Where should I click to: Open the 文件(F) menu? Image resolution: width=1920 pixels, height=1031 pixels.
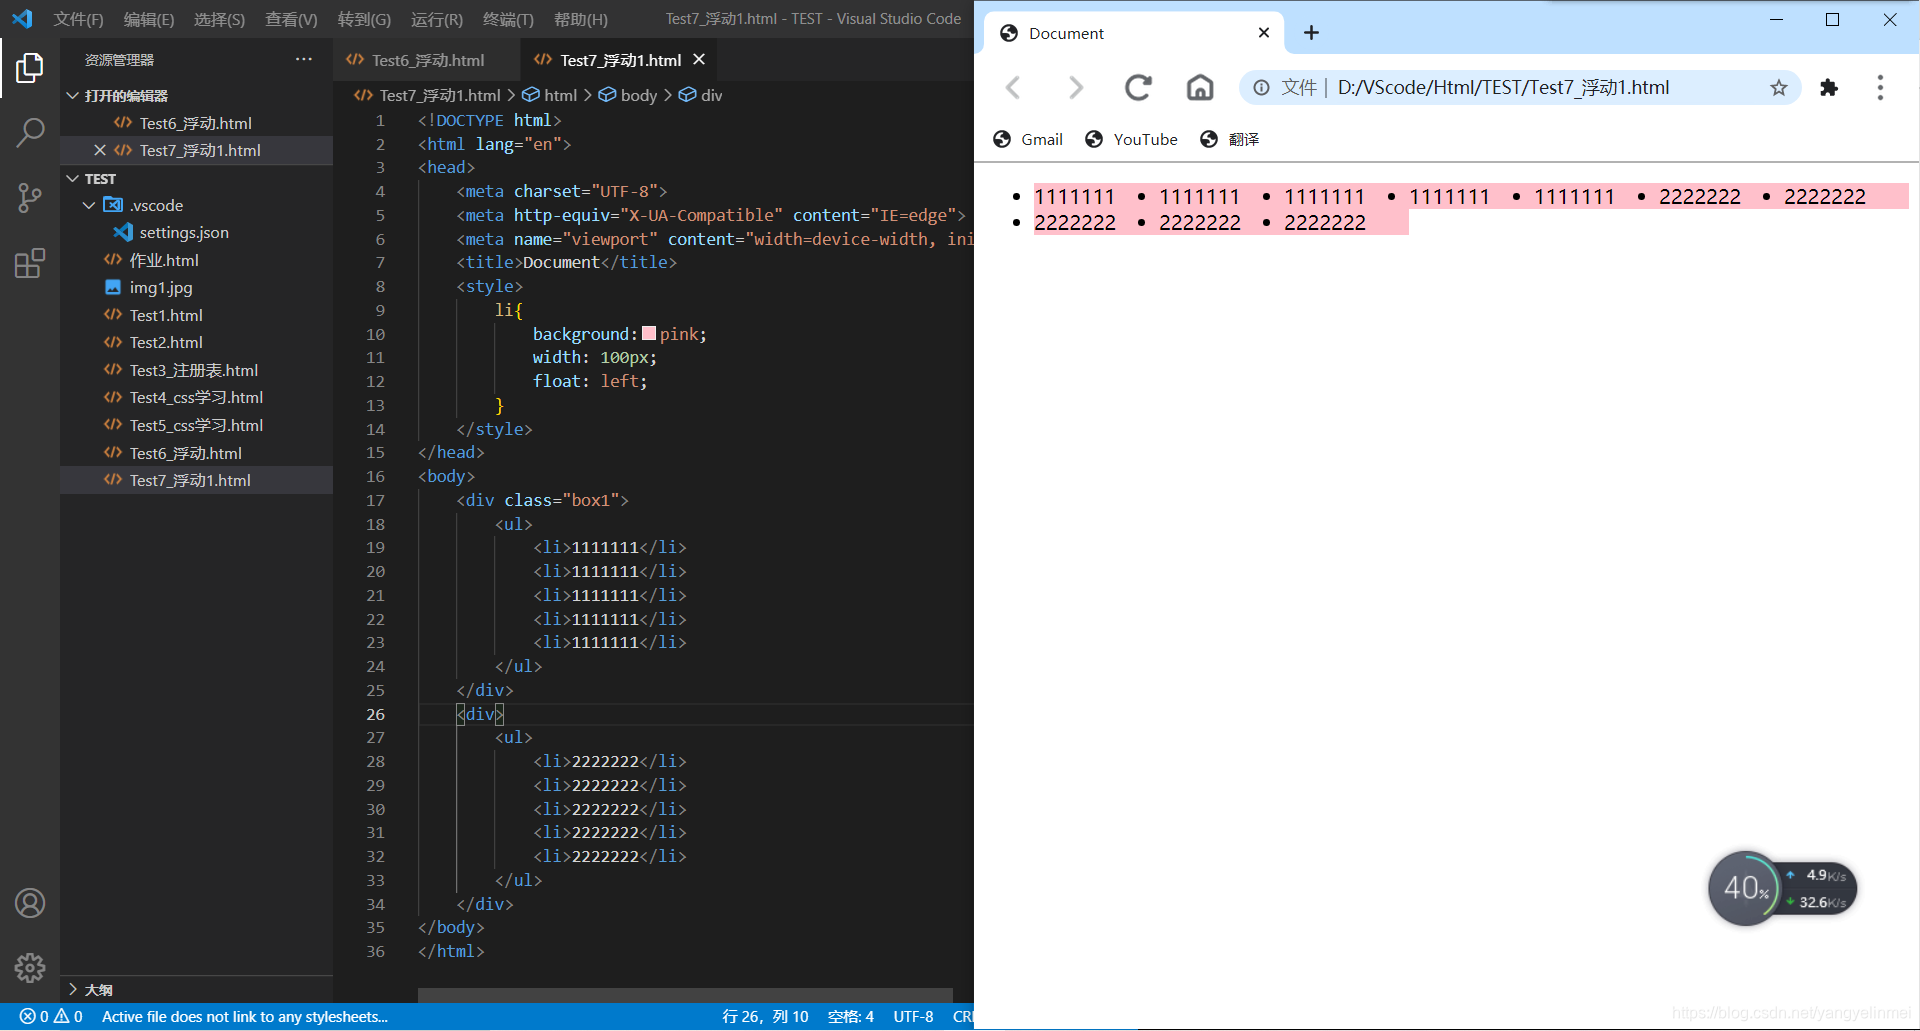pos(79,19)
